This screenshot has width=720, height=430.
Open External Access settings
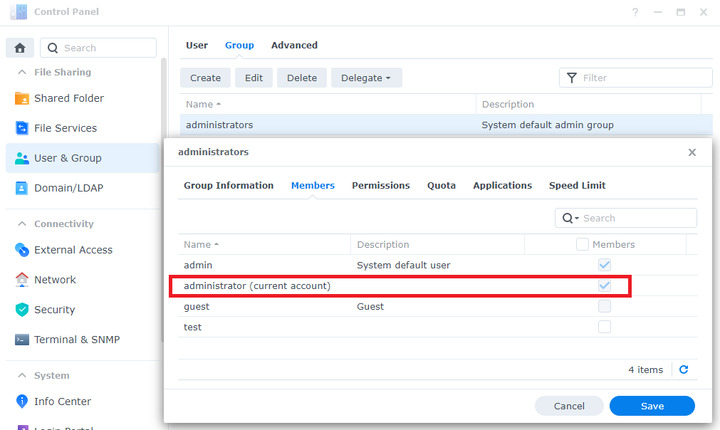pos(73,250)
